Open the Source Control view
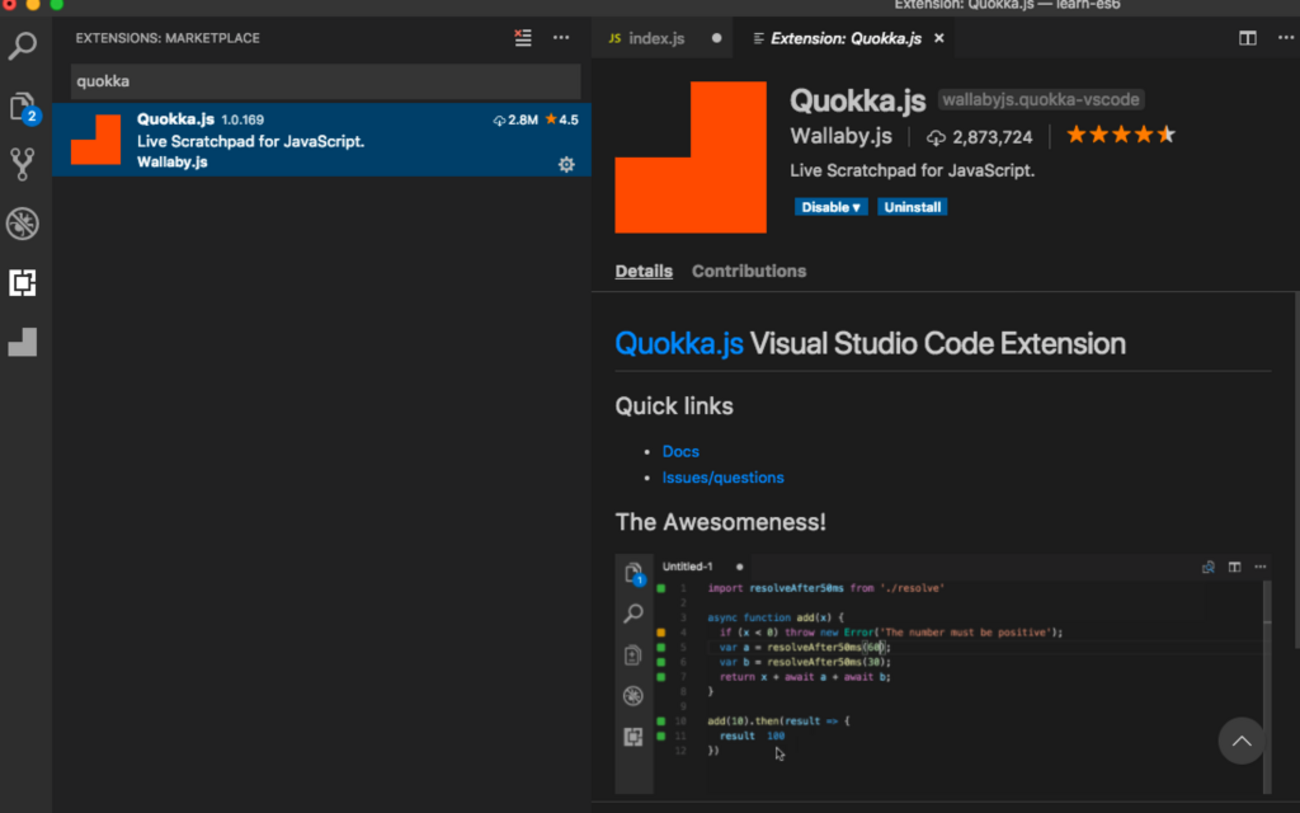This screenshot has width=1300, height=813. click(x=22, y=164)
